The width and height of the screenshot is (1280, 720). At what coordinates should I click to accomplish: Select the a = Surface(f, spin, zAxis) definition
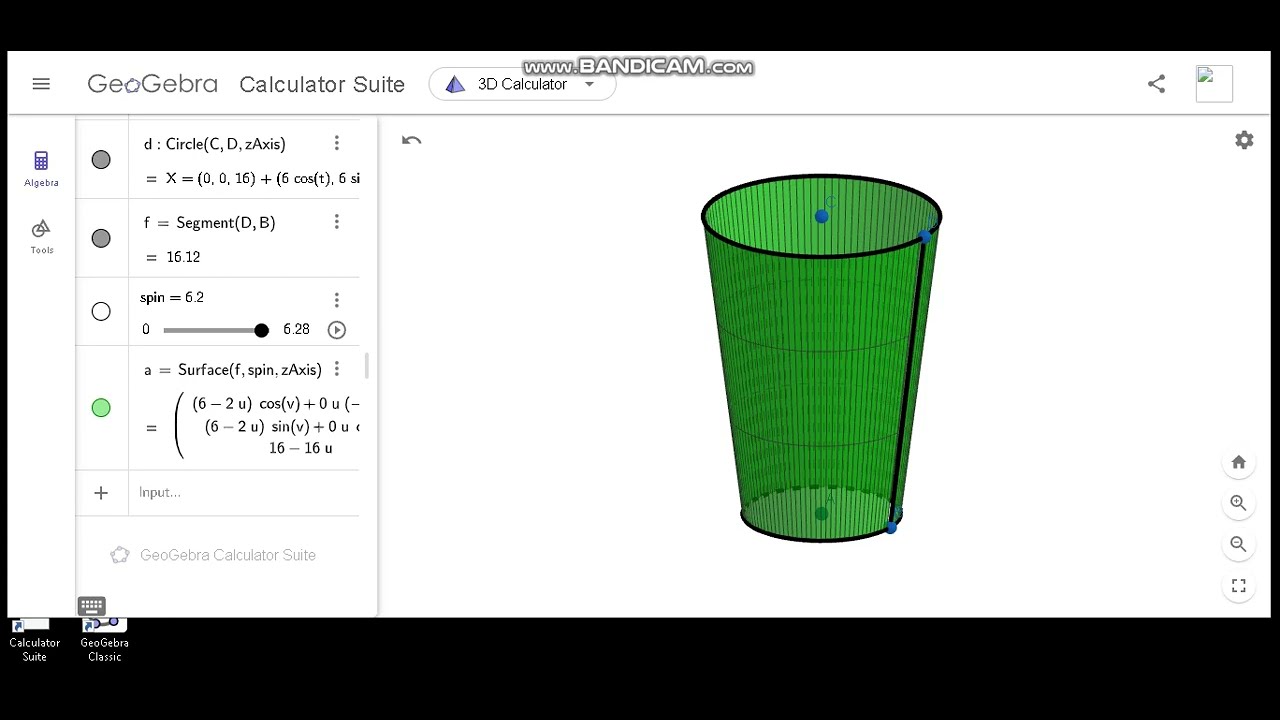click(x=233, y=369)
